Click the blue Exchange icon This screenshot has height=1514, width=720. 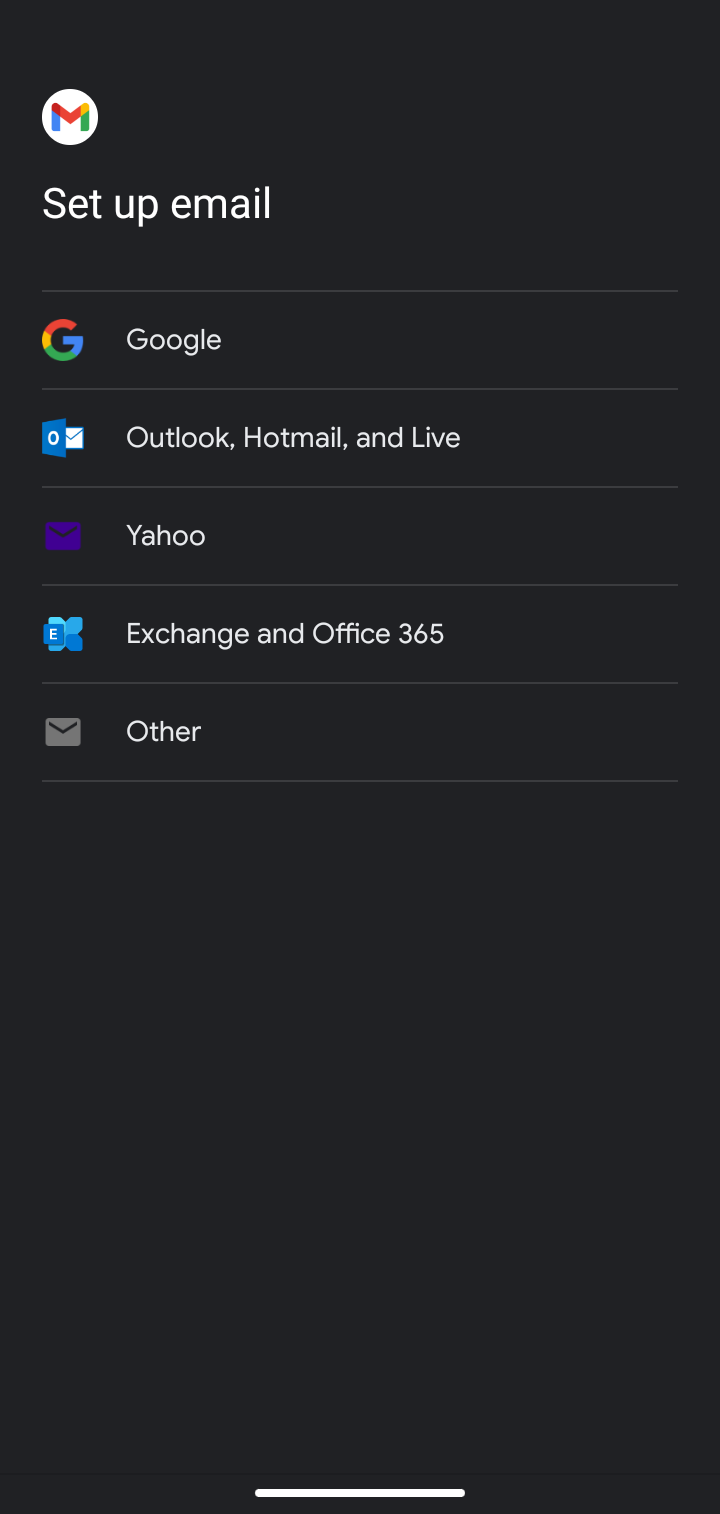[x=62, y=634]
